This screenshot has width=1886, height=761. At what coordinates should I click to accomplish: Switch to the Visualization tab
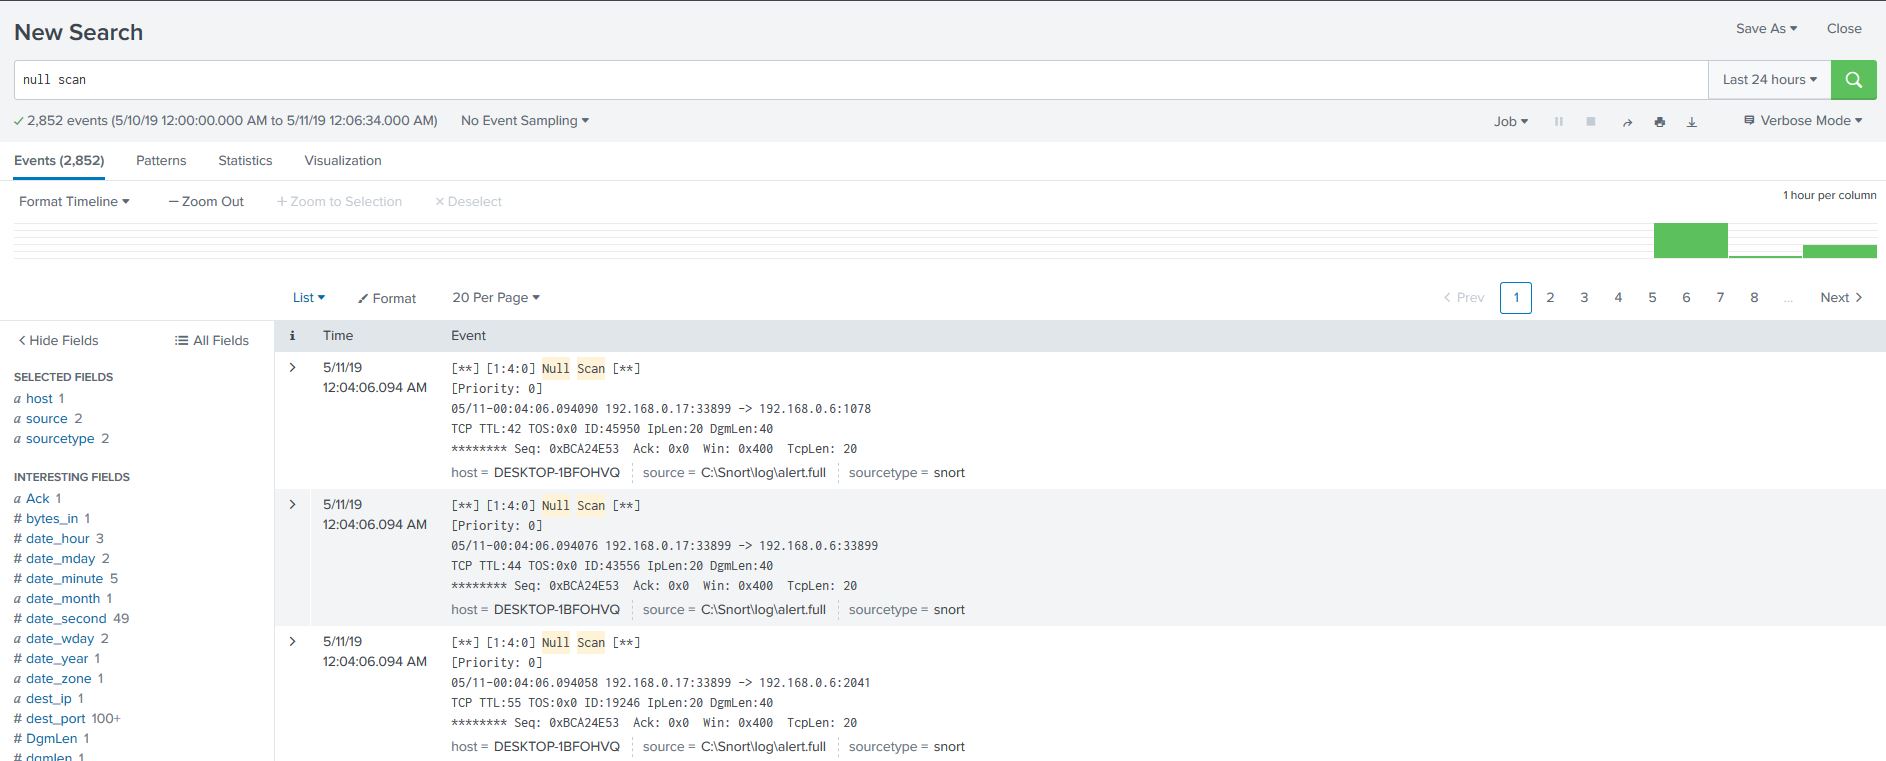point(342,161)
